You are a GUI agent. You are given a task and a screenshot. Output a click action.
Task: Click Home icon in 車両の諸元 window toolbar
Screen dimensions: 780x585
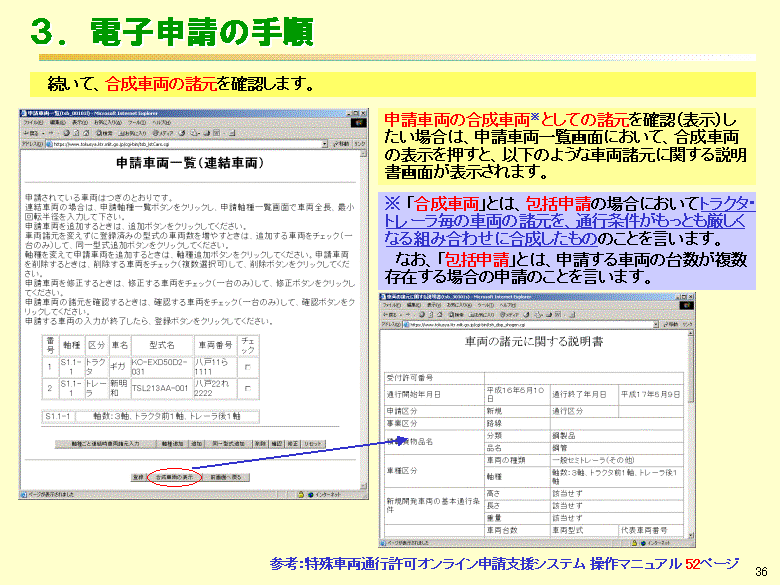[x=440, y=315]
